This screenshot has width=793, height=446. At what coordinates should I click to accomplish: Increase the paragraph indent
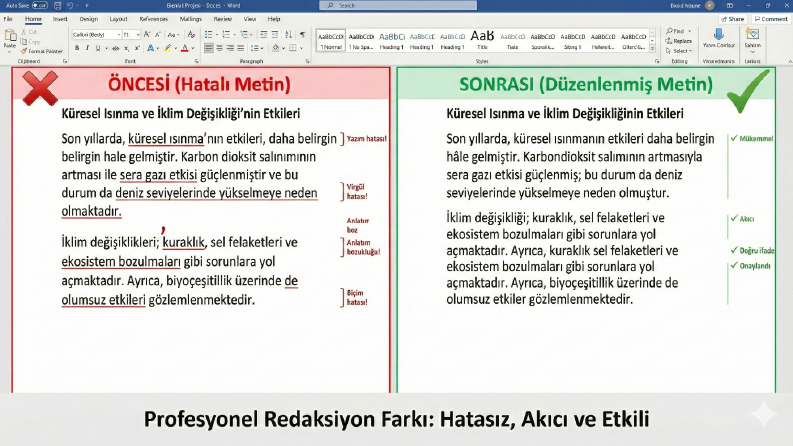275,34
